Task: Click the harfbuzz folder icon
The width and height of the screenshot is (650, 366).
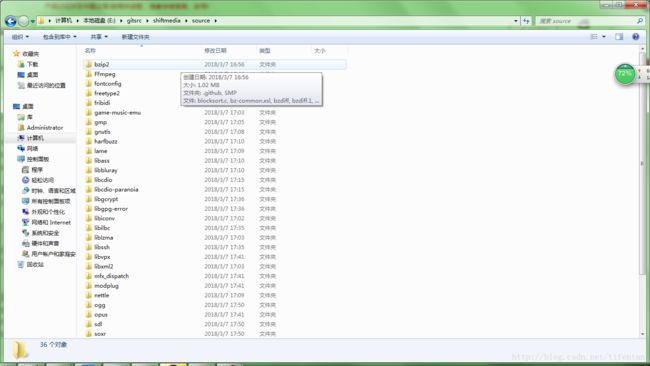Action: tap(89, 141)
